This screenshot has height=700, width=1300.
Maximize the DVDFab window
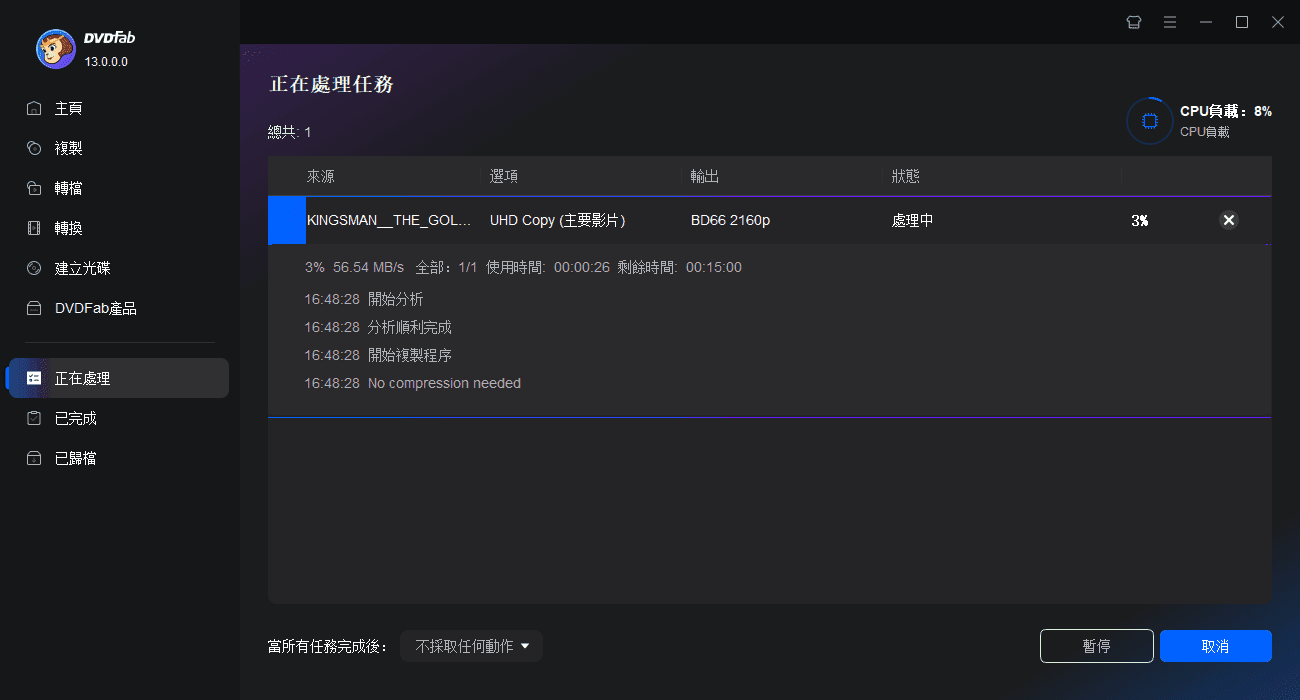pos(1241,22)
